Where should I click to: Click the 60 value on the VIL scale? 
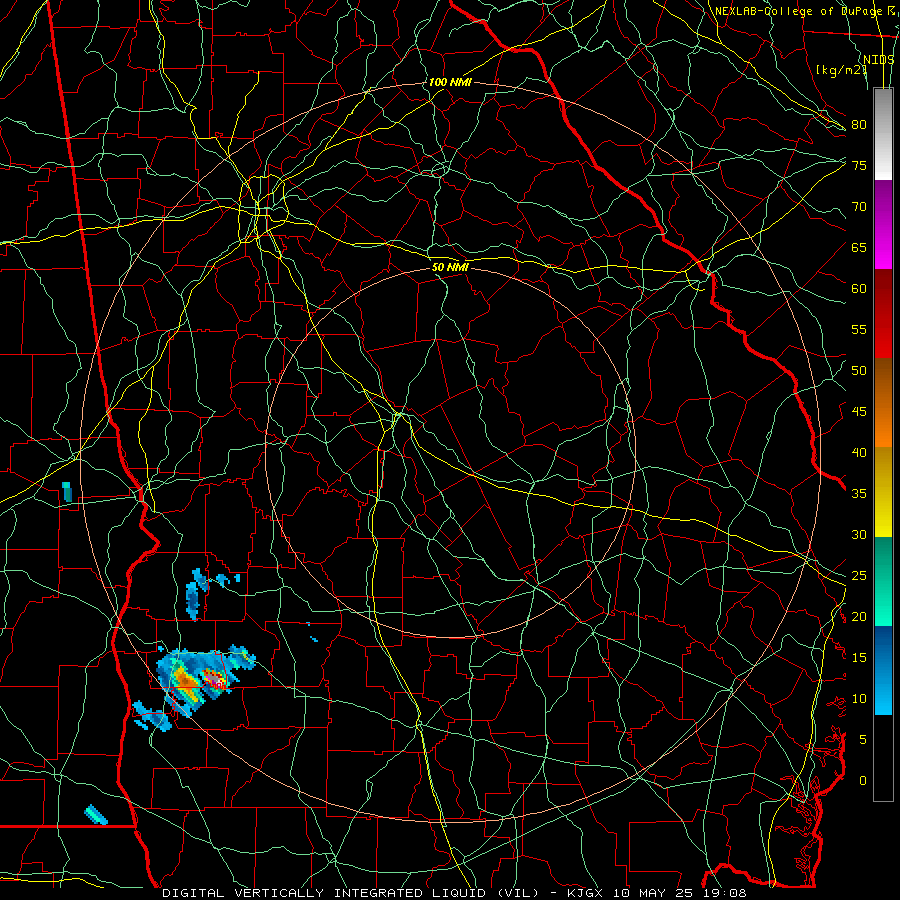click(859, 289)
